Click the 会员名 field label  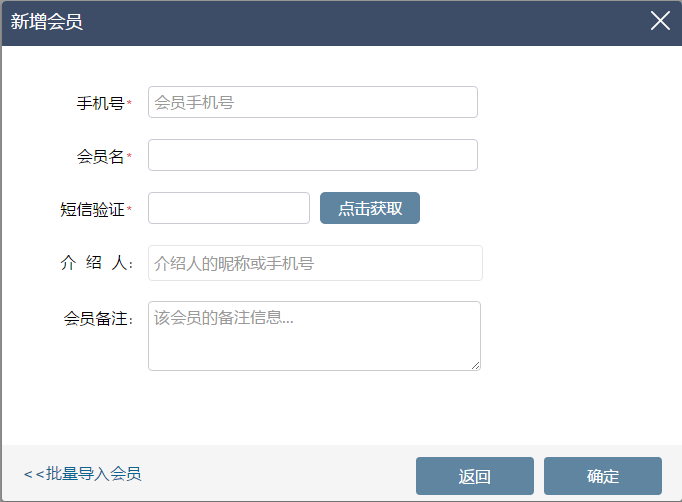coord(100,156)
